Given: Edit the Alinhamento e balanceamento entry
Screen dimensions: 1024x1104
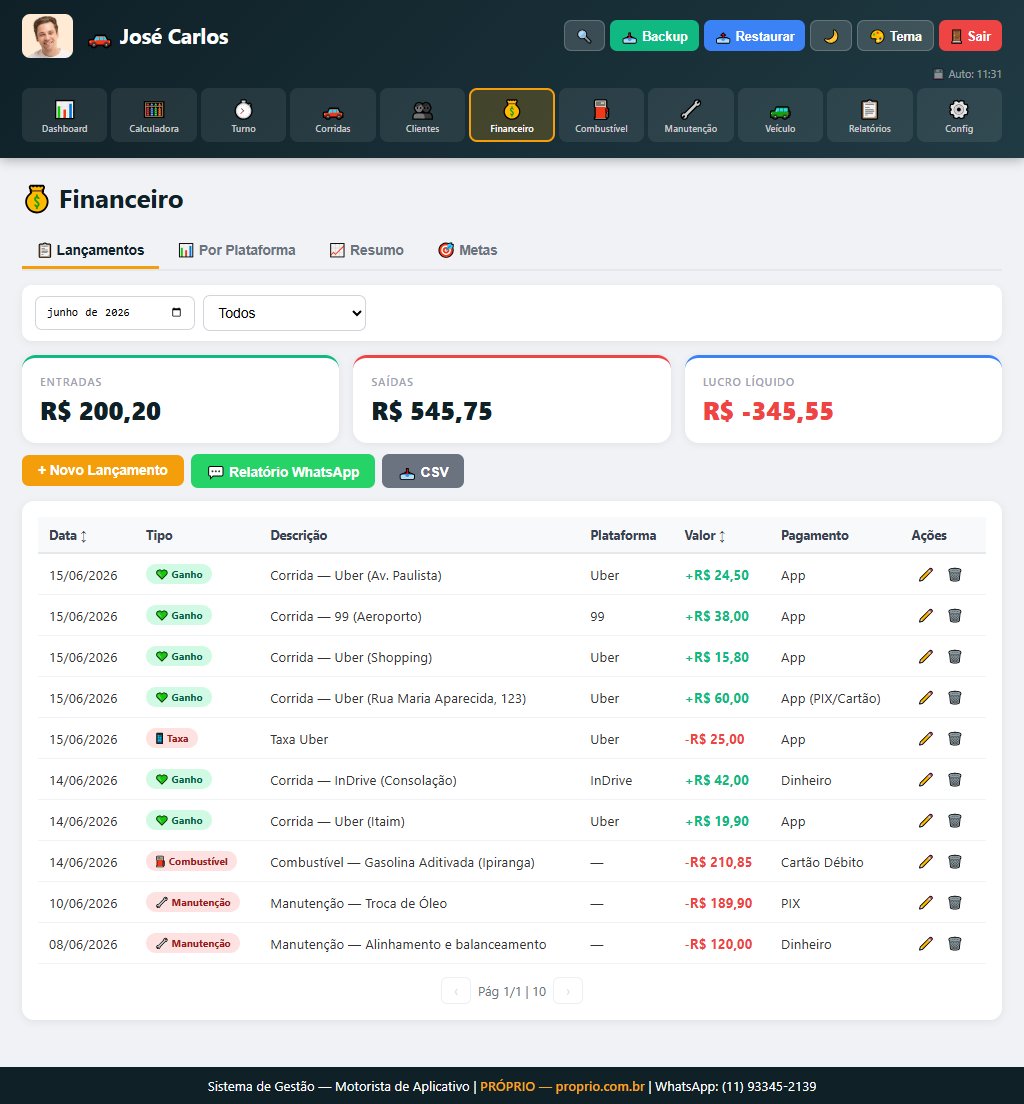Looking at the screenshot, I should (x=925, y=943).
